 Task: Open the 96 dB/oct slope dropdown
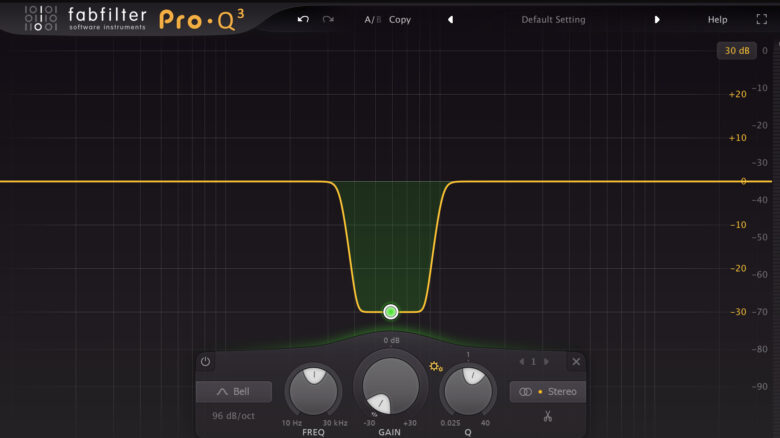point(233,416)
